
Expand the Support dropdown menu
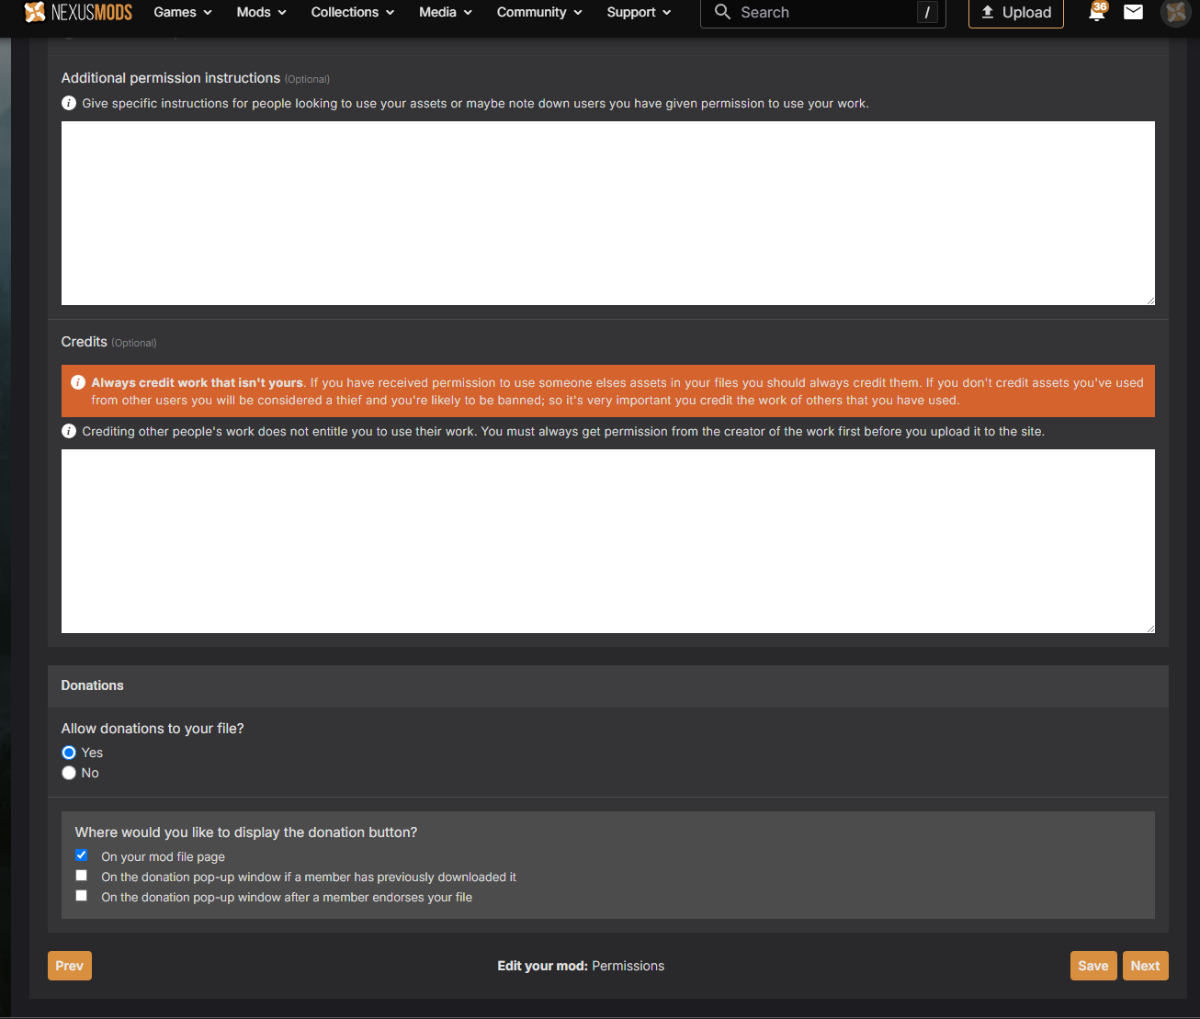[639, 12]
